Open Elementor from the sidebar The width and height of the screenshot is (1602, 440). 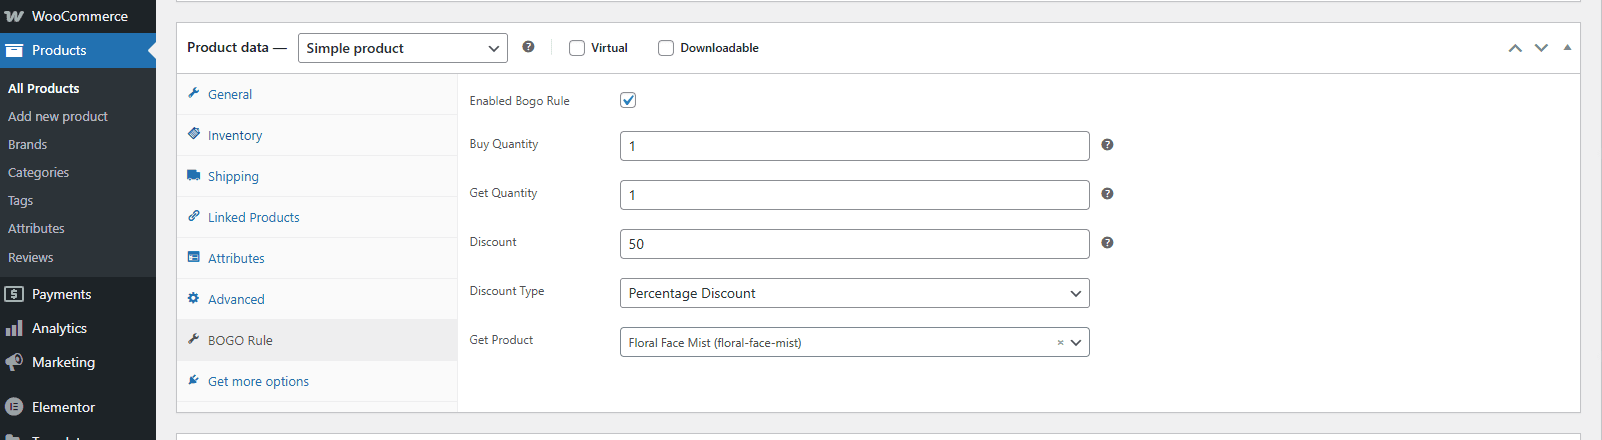[x=63, y=407]
